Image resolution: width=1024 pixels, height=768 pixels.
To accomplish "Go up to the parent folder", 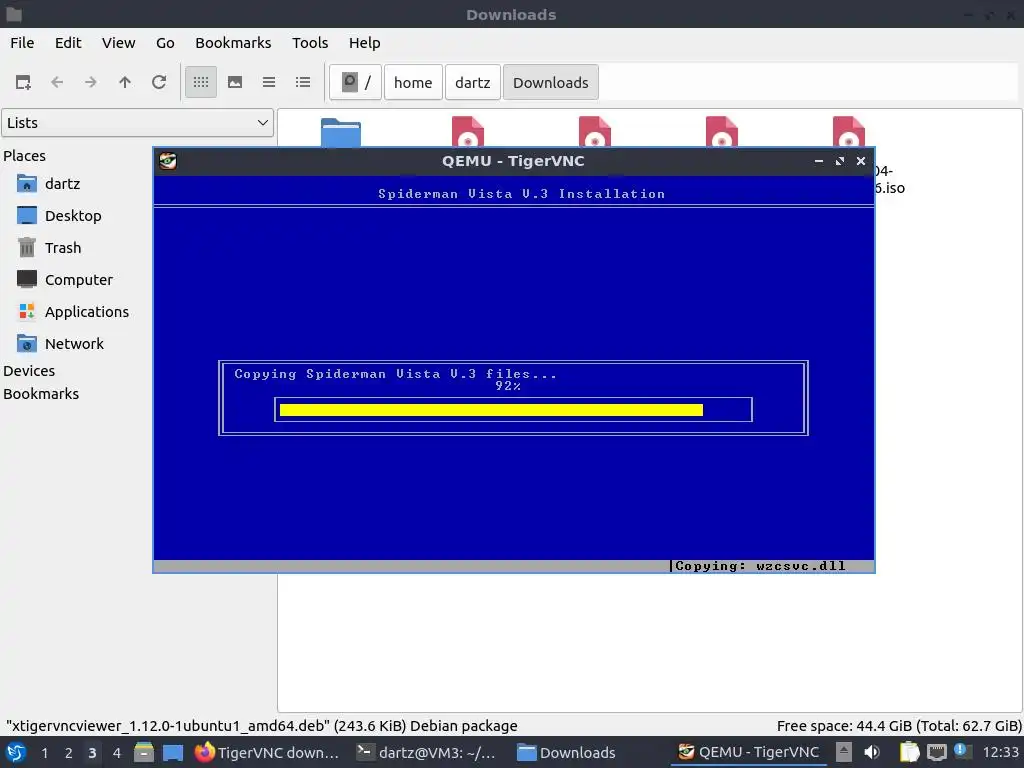I will pyautogui.click(x=125, y=82).
